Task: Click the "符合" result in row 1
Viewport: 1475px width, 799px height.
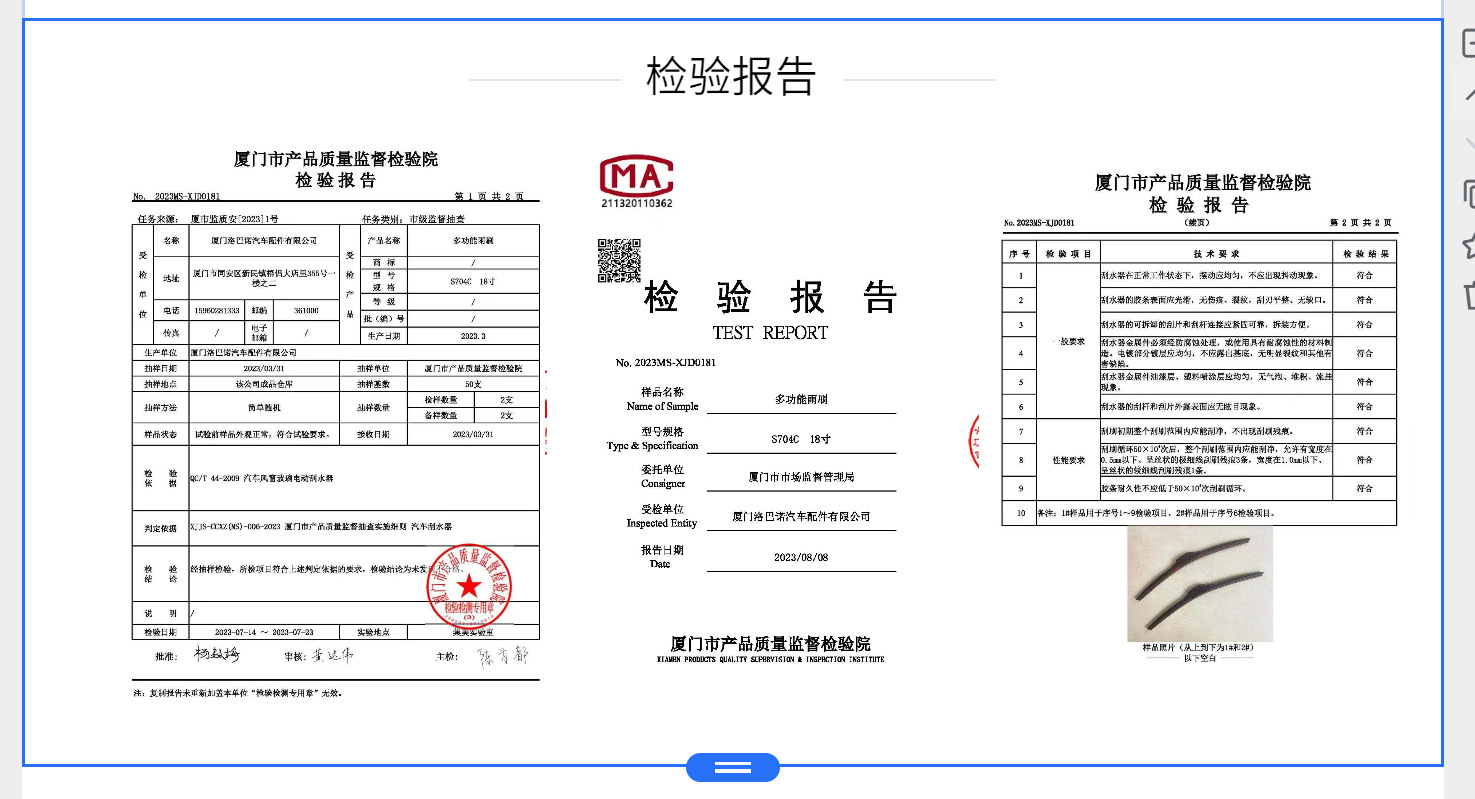Action: (x=1364, y=275)
